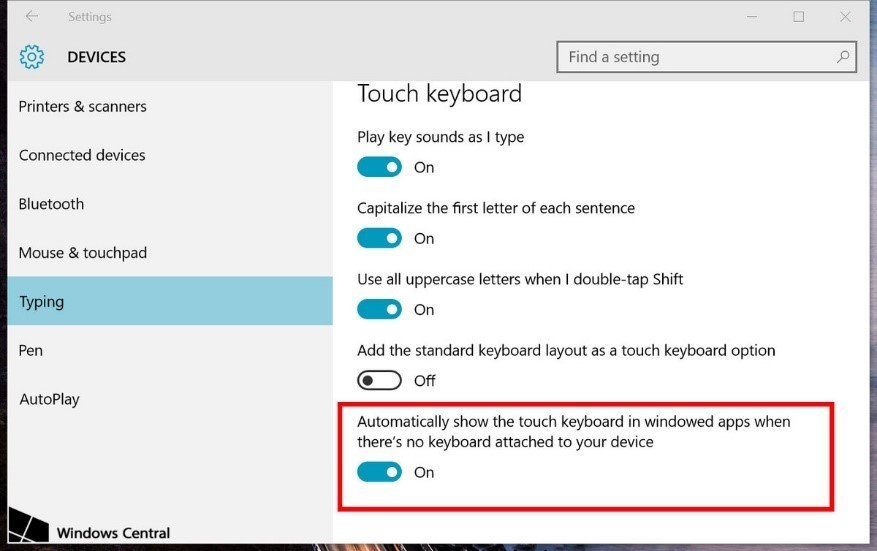Viewport: 877px width, 551px height.
Task: Turn off Play key sounds as I type
Action: (379, 167)
